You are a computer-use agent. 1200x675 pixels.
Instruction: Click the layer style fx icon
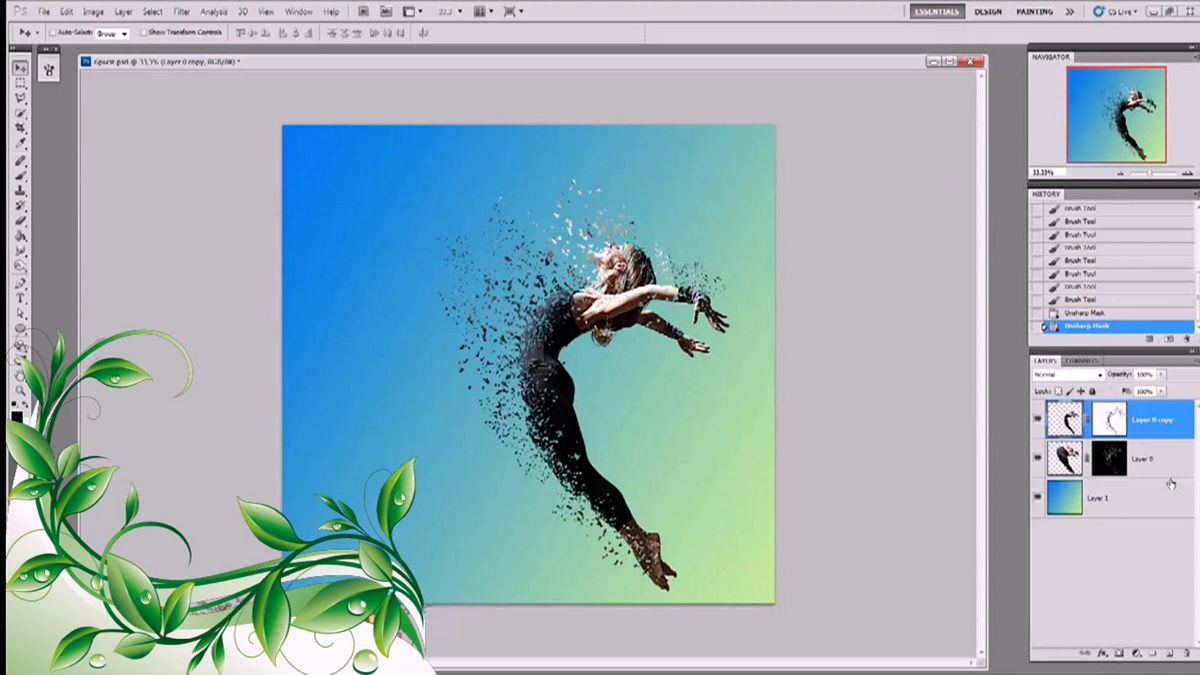tap(1103, 653)
